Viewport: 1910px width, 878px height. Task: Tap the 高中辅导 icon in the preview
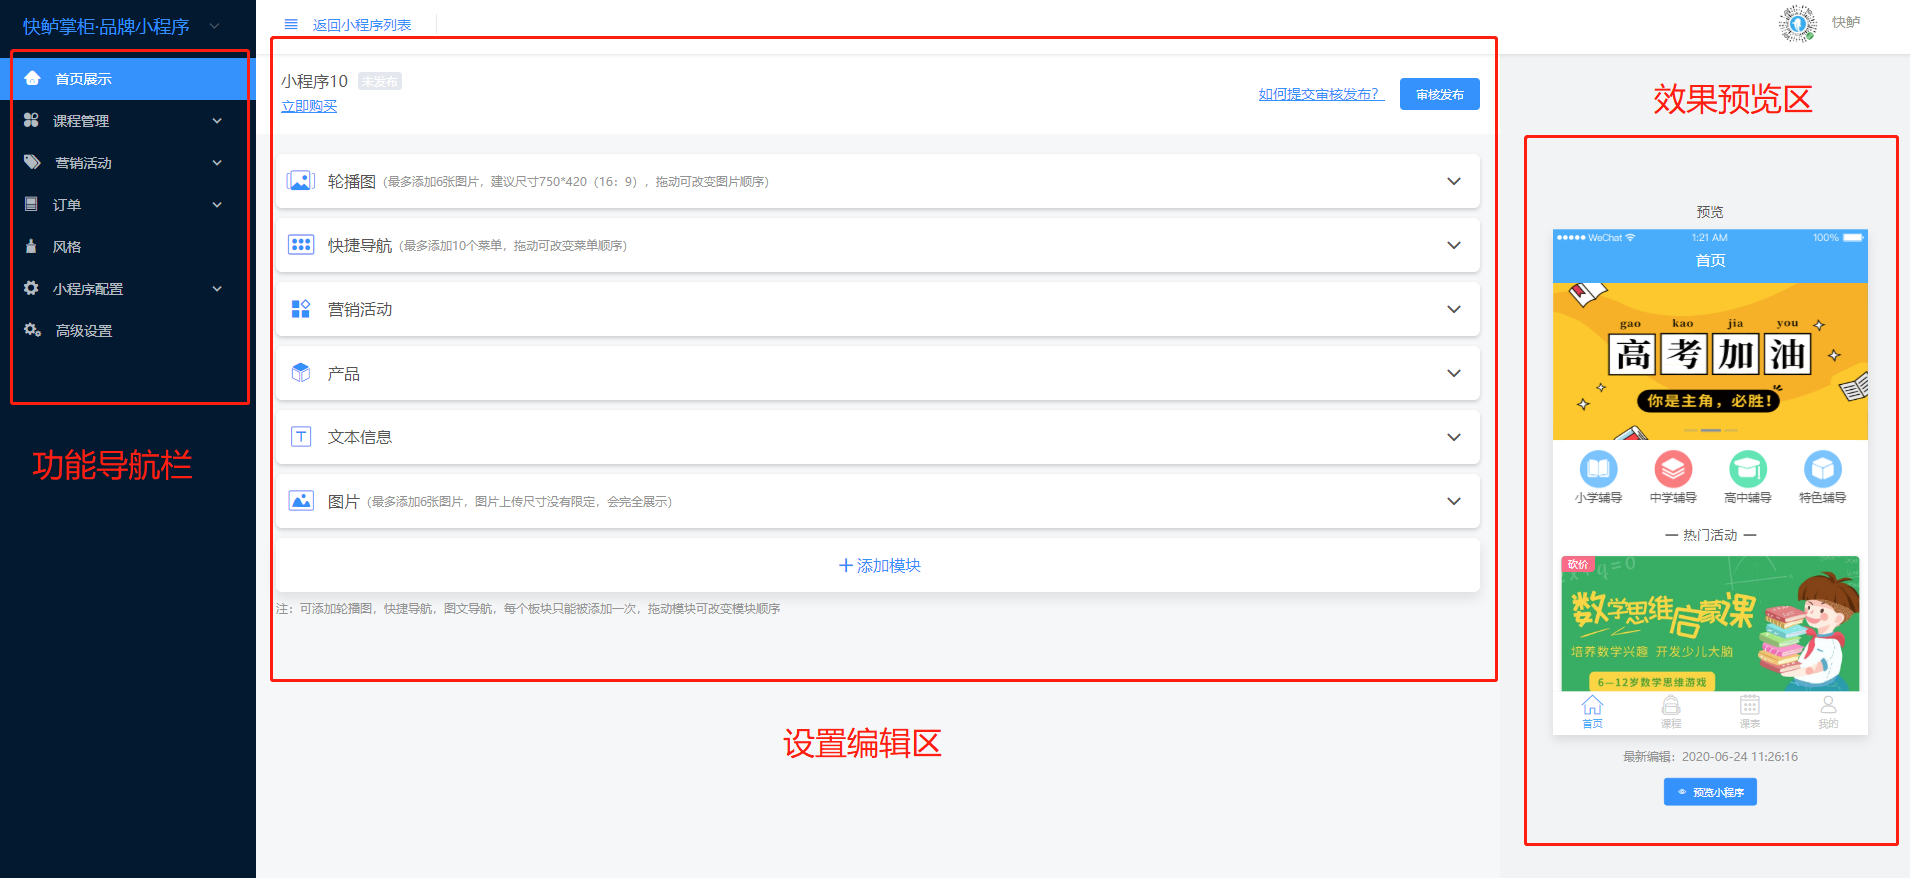tap(1747, 469)
